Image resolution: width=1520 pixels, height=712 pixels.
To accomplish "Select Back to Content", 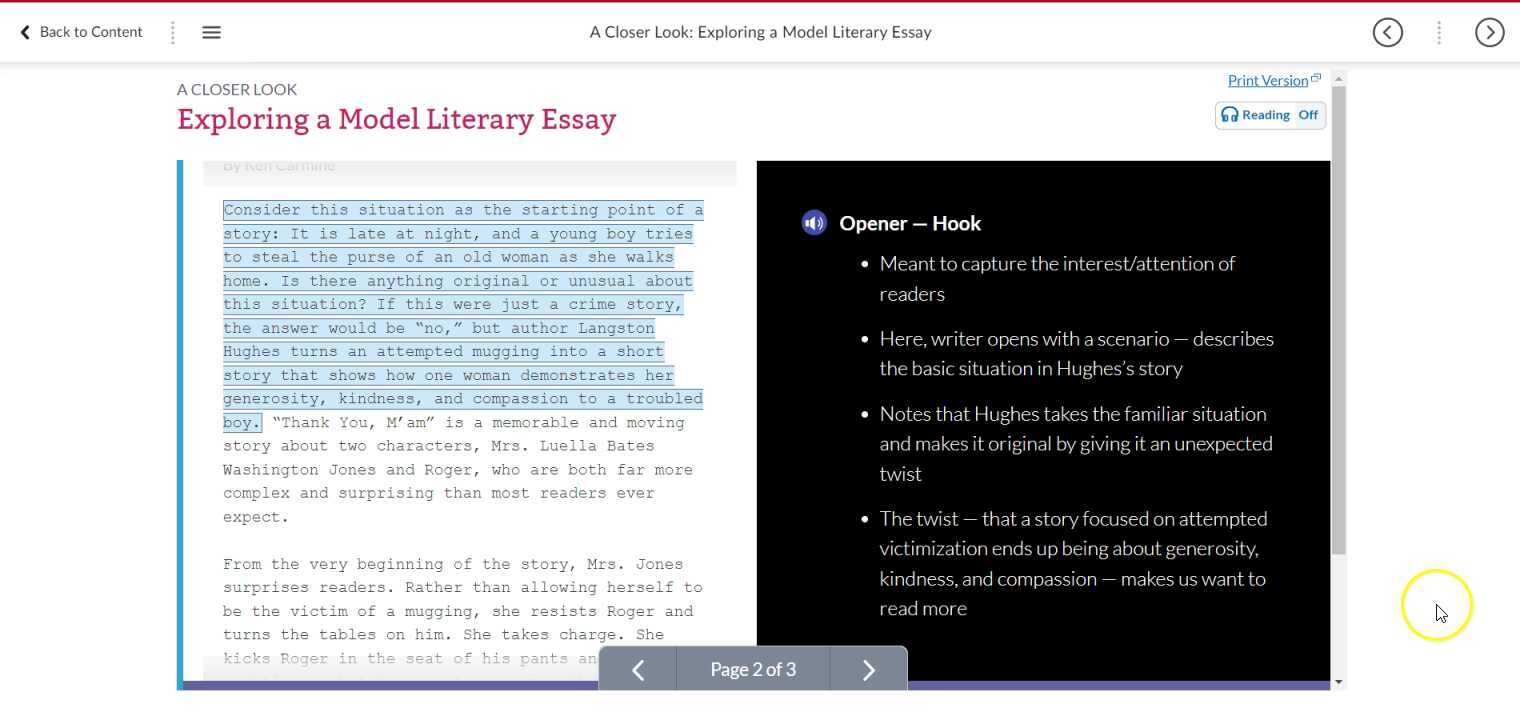I will click(90, 31).
